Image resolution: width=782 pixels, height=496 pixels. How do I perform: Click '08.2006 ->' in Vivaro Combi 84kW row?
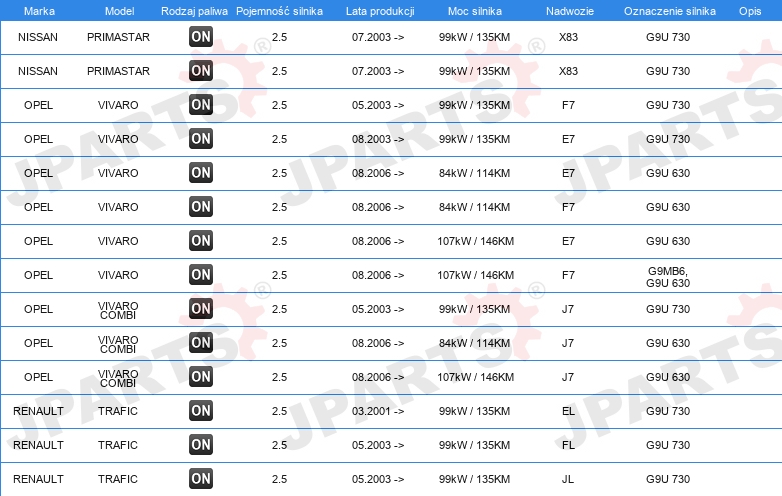378,343
